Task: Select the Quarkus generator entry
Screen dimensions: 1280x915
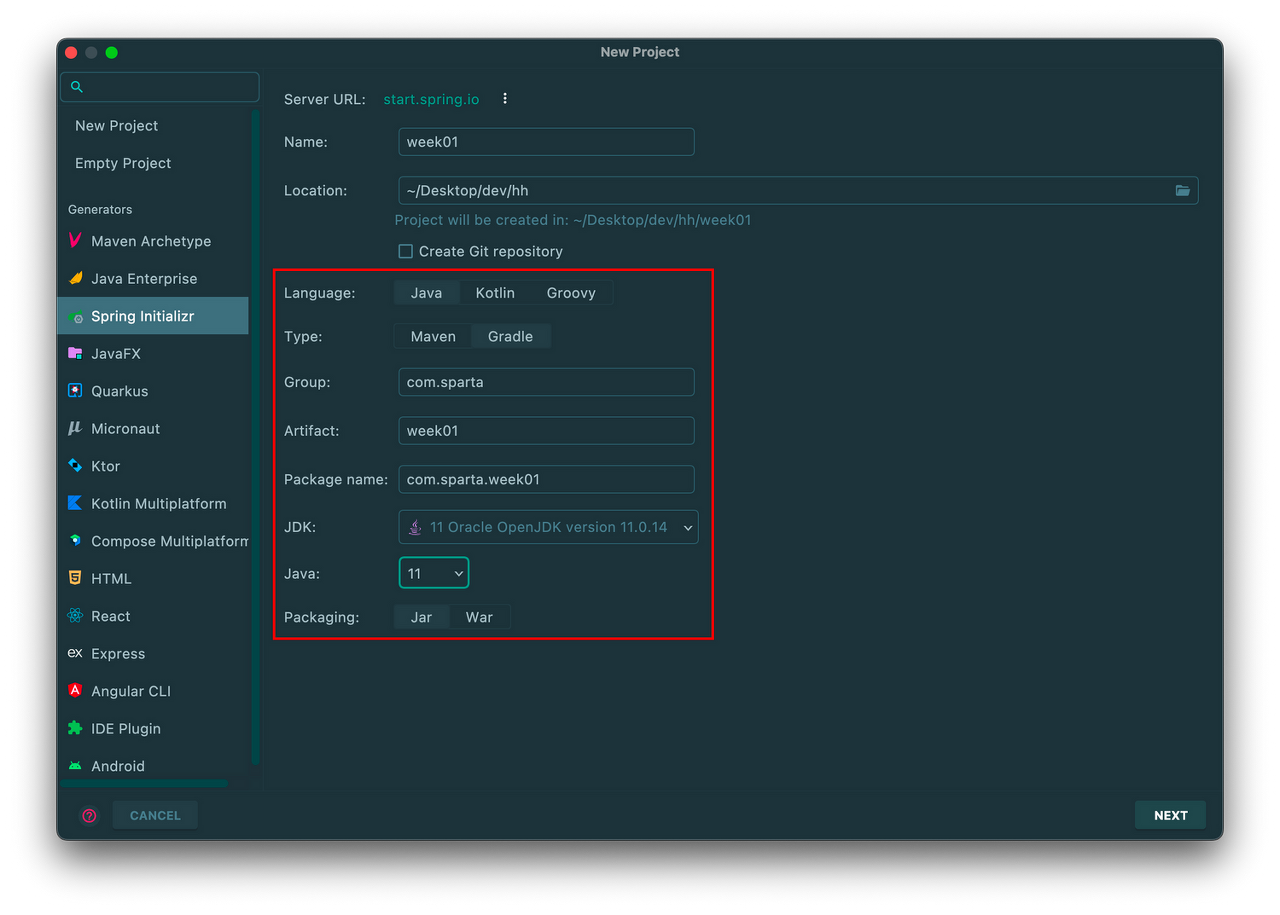Action: coord(154,391)
